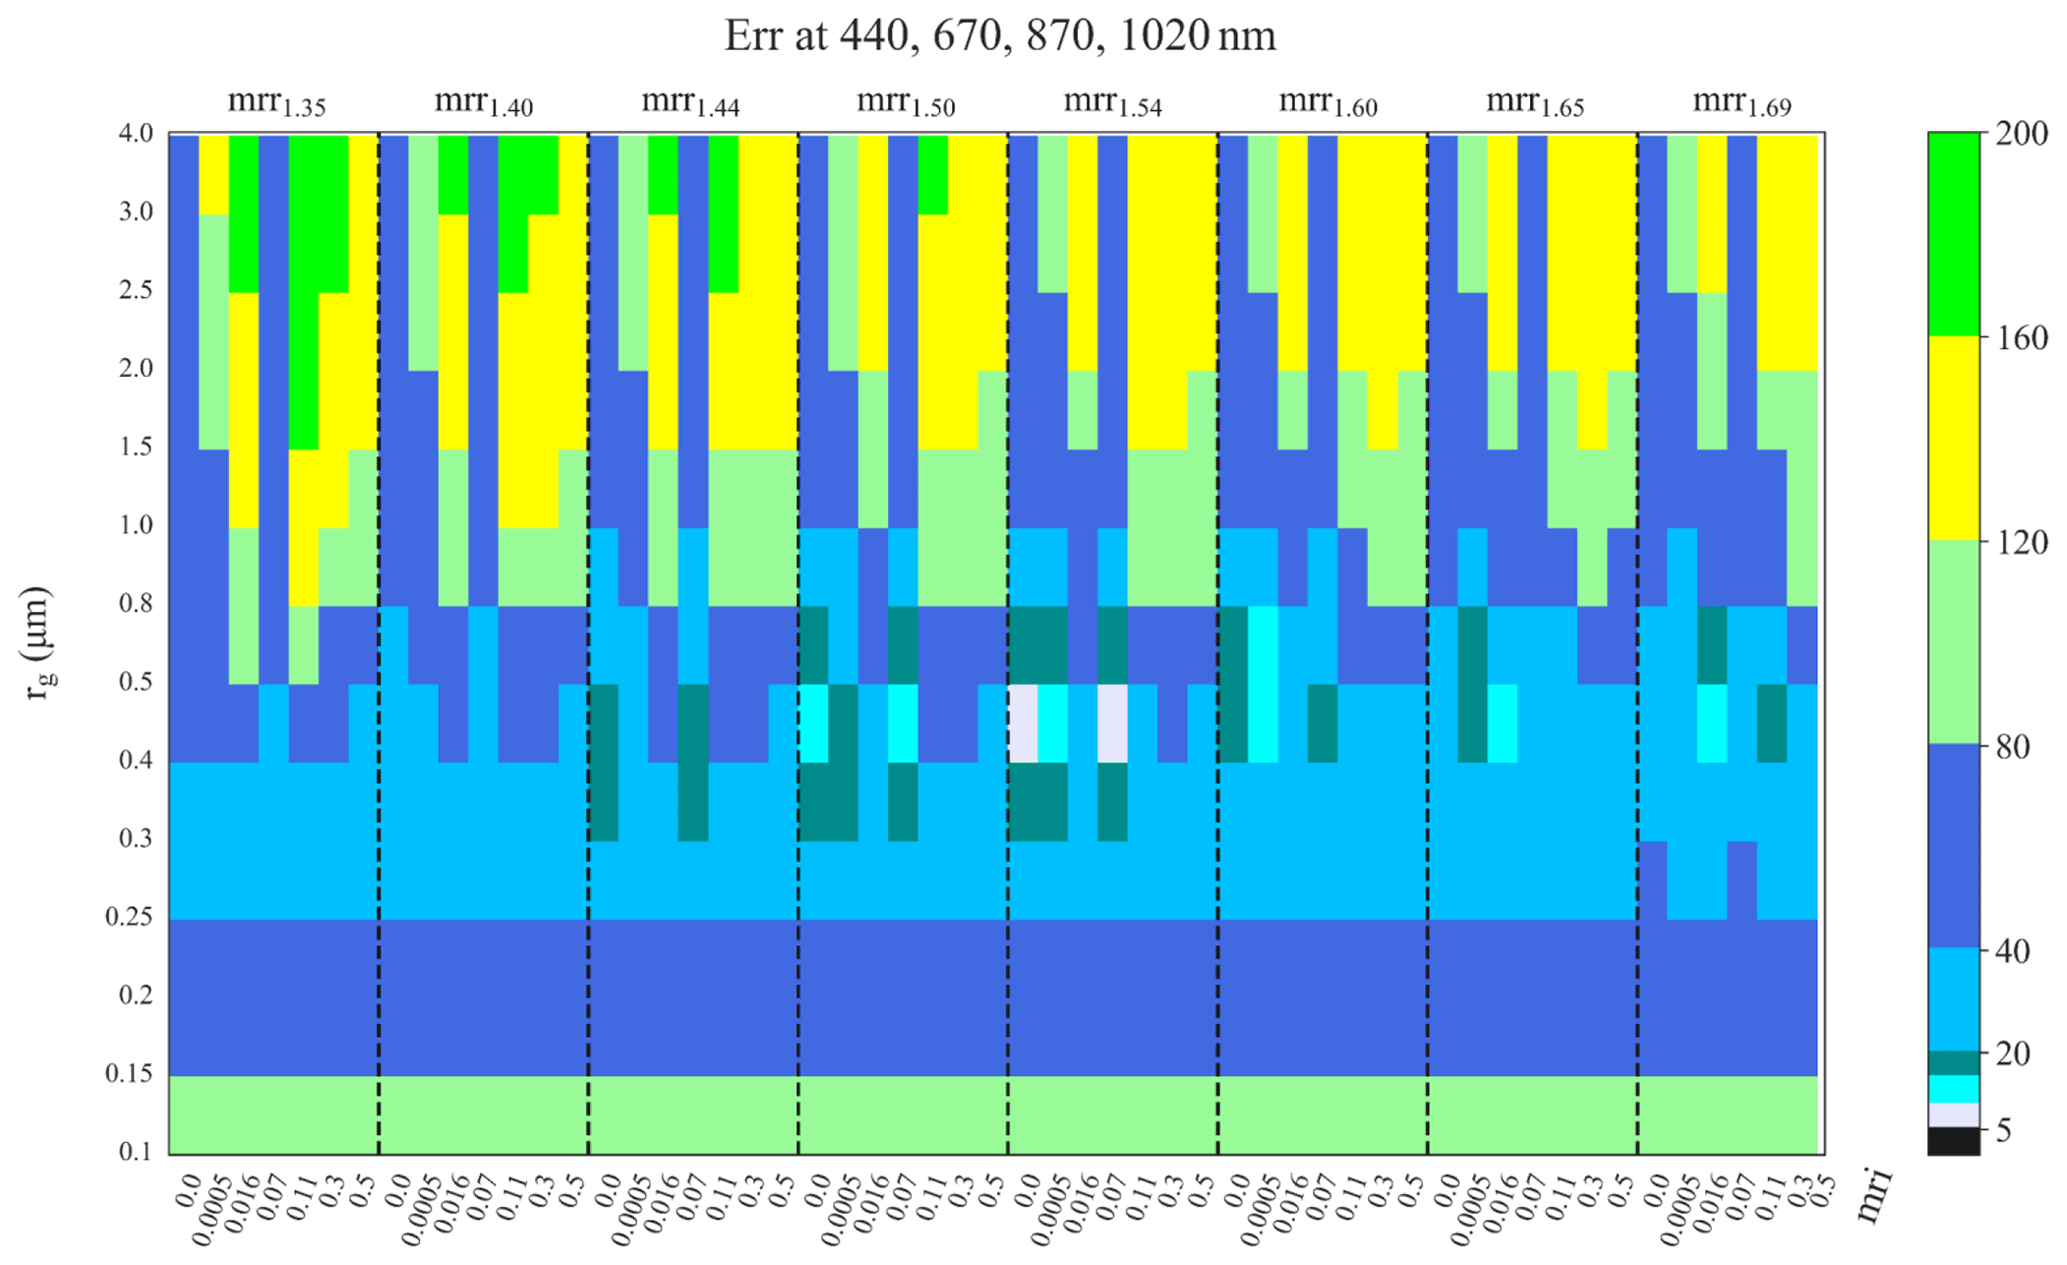
Task: Click the mrr 1.54 column header
Action: [x=1112, y=102]
